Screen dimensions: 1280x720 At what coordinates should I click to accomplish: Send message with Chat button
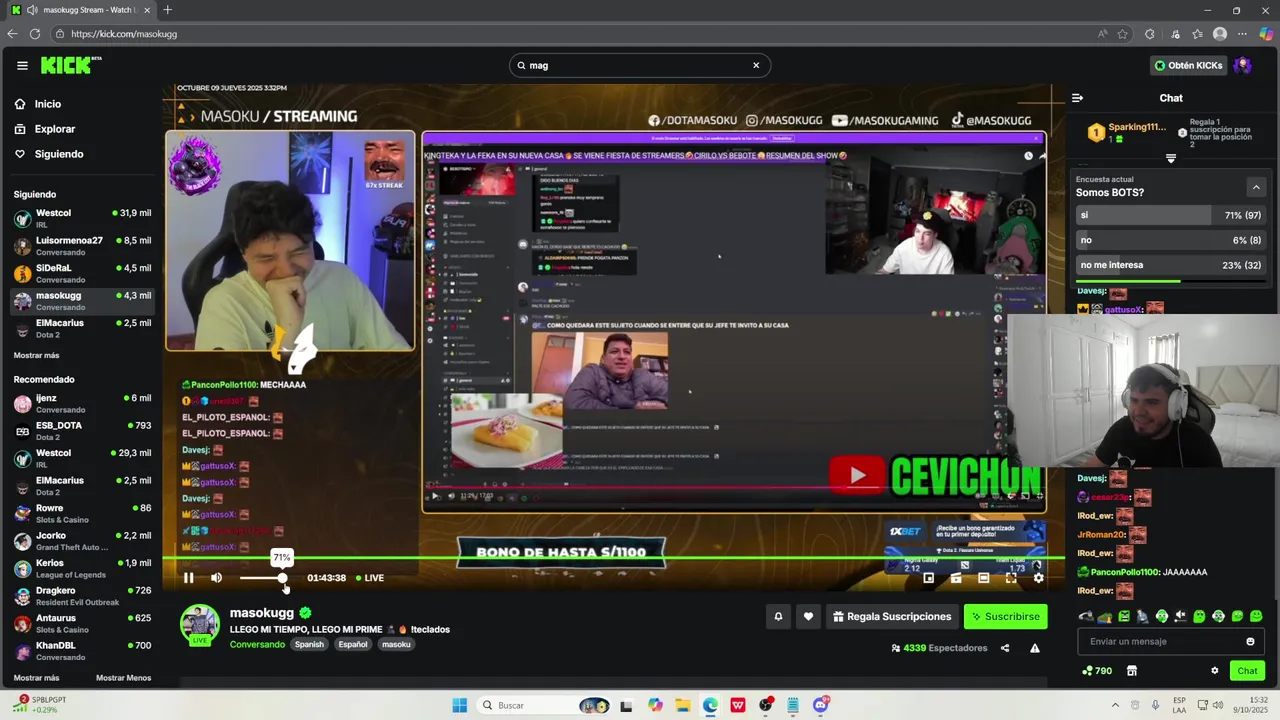pos(1247,671)
